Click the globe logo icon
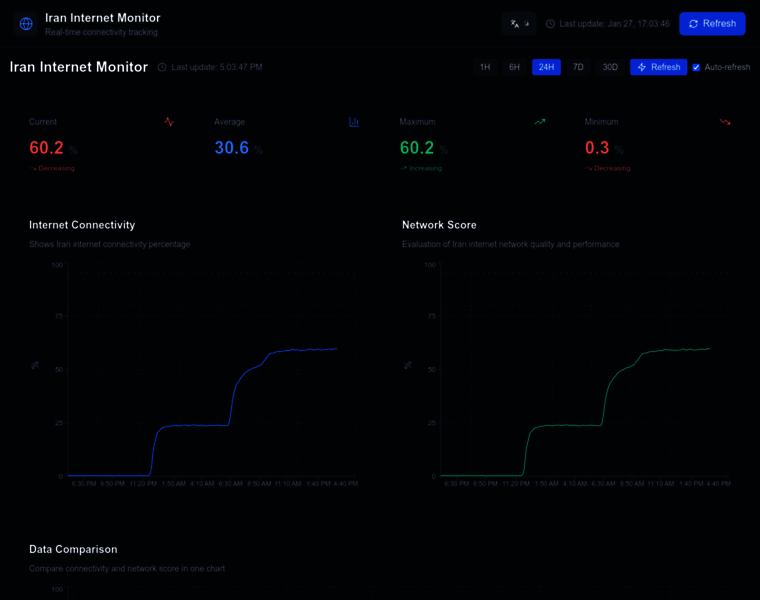 click(26, 24)
